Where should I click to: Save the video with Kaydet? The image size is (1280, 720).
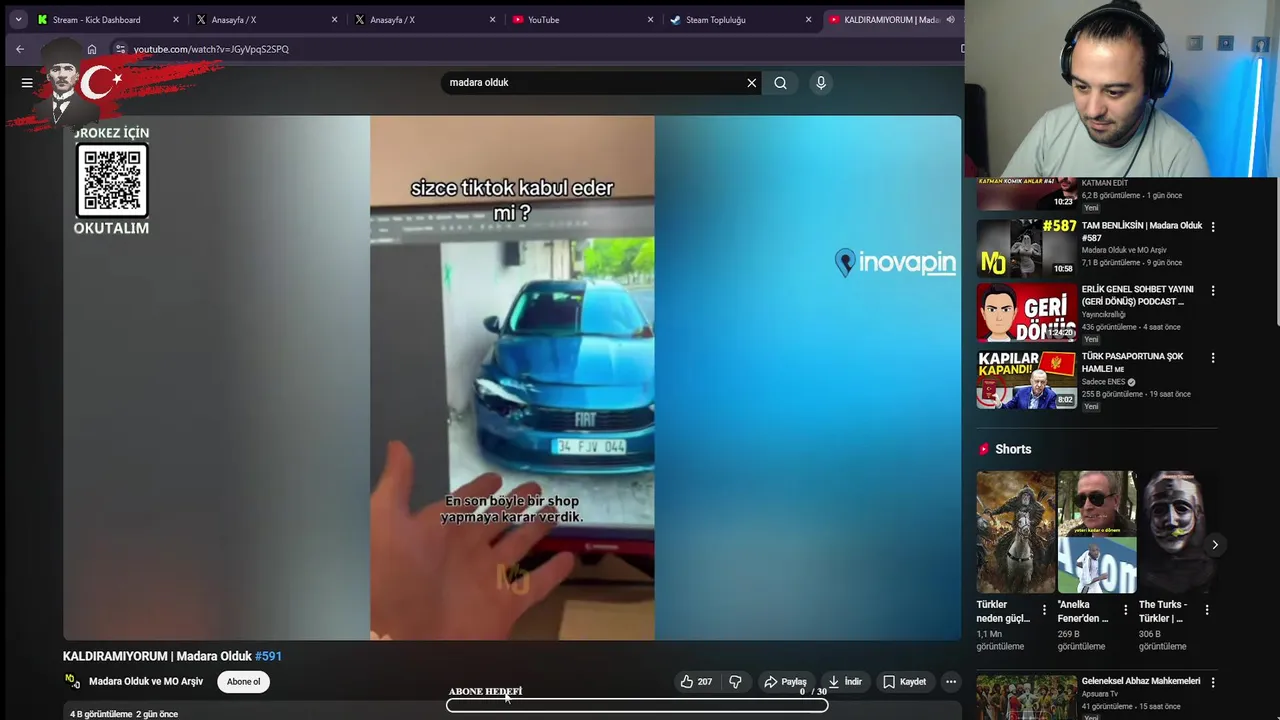(x=904, y=682)
